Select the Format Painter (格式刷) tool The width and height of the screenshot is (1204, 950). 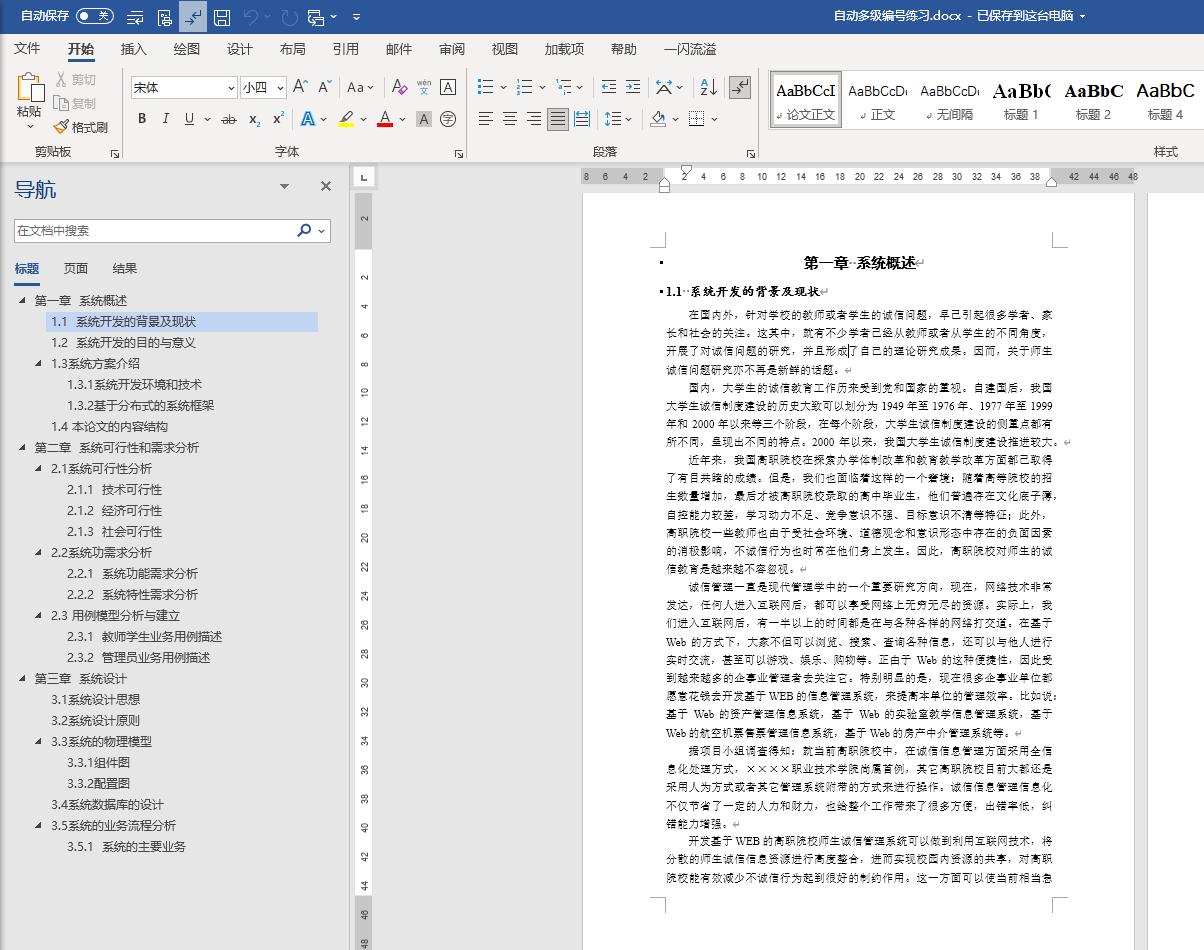[80, 127]
